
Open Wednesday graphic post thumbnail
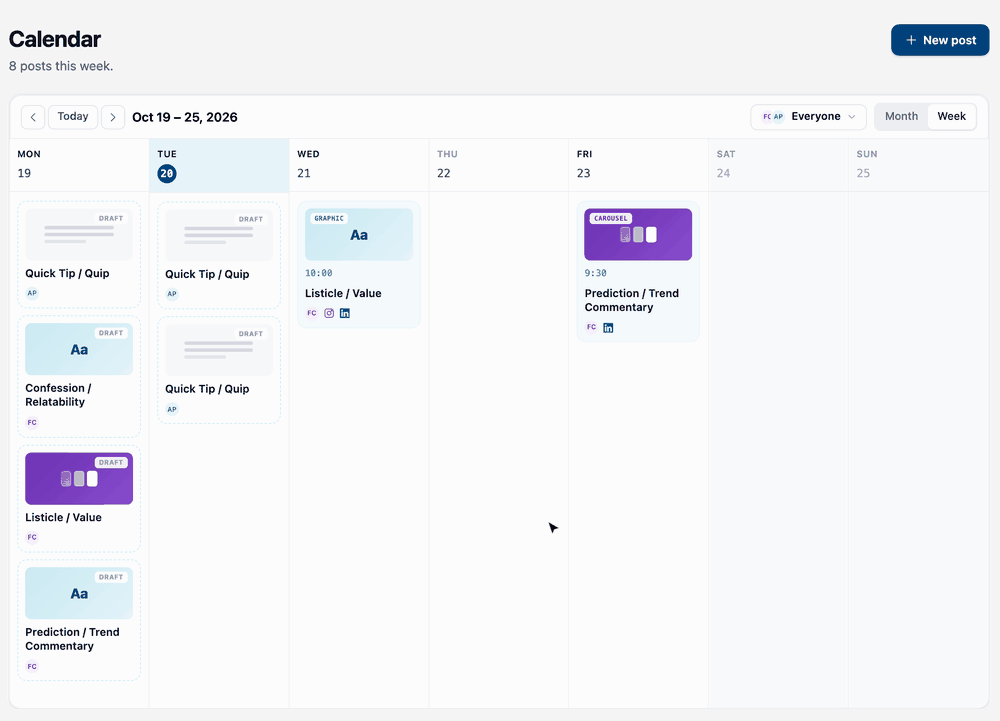point(359,235)
